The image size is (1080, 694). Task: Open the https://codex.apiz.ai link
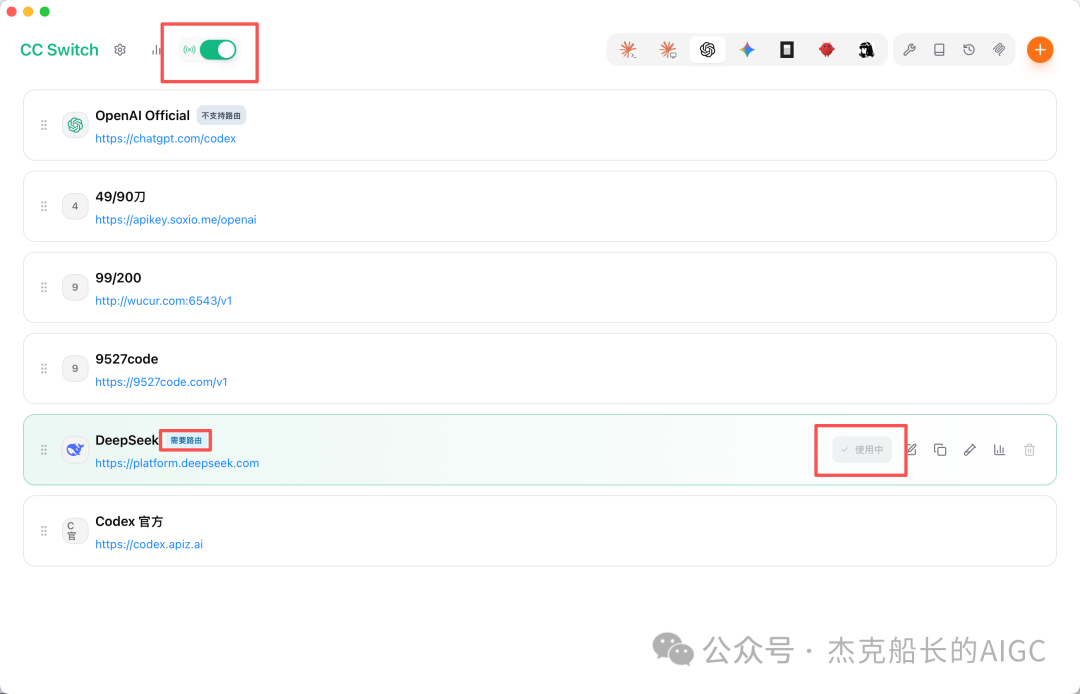[149, 545]
